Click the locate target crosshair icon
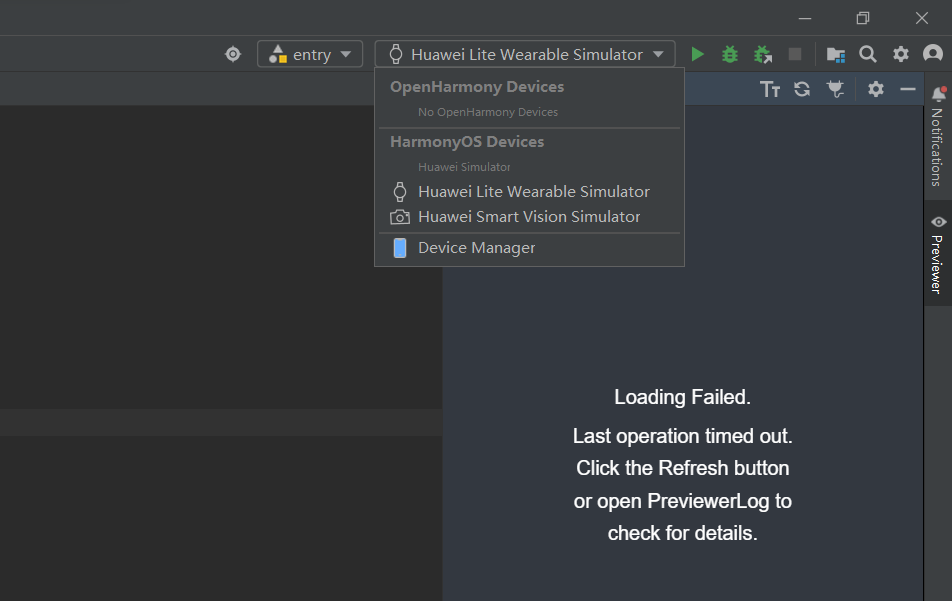The image size is (952, 601). pos(233,54)
